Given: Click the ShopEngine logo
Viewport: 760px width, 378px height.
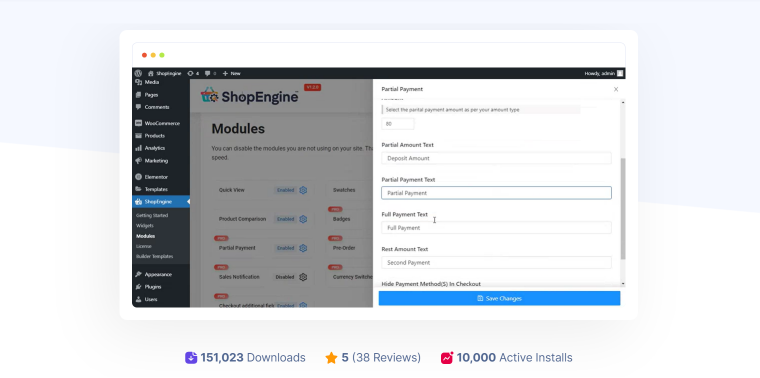Looking at the screenshot, I should tap(250, 95).
